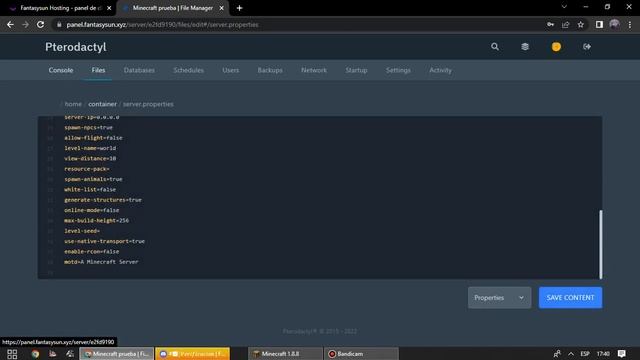The image size is (640, 360).
Task: Open the Chrome profile avatar
Action: (x=614, y=24)
